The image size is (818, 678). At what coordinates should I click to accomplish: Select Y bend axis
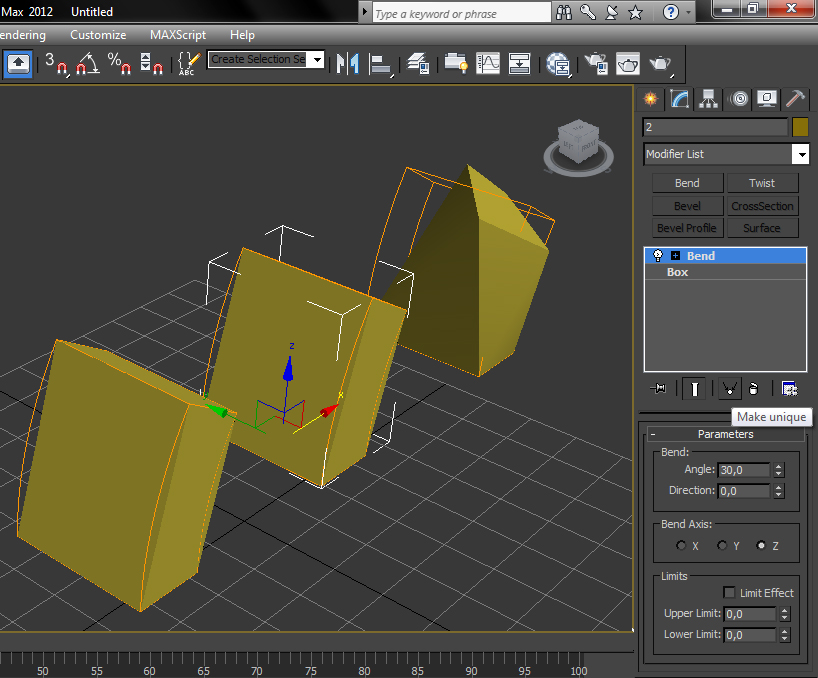click(x=722, y=546)
